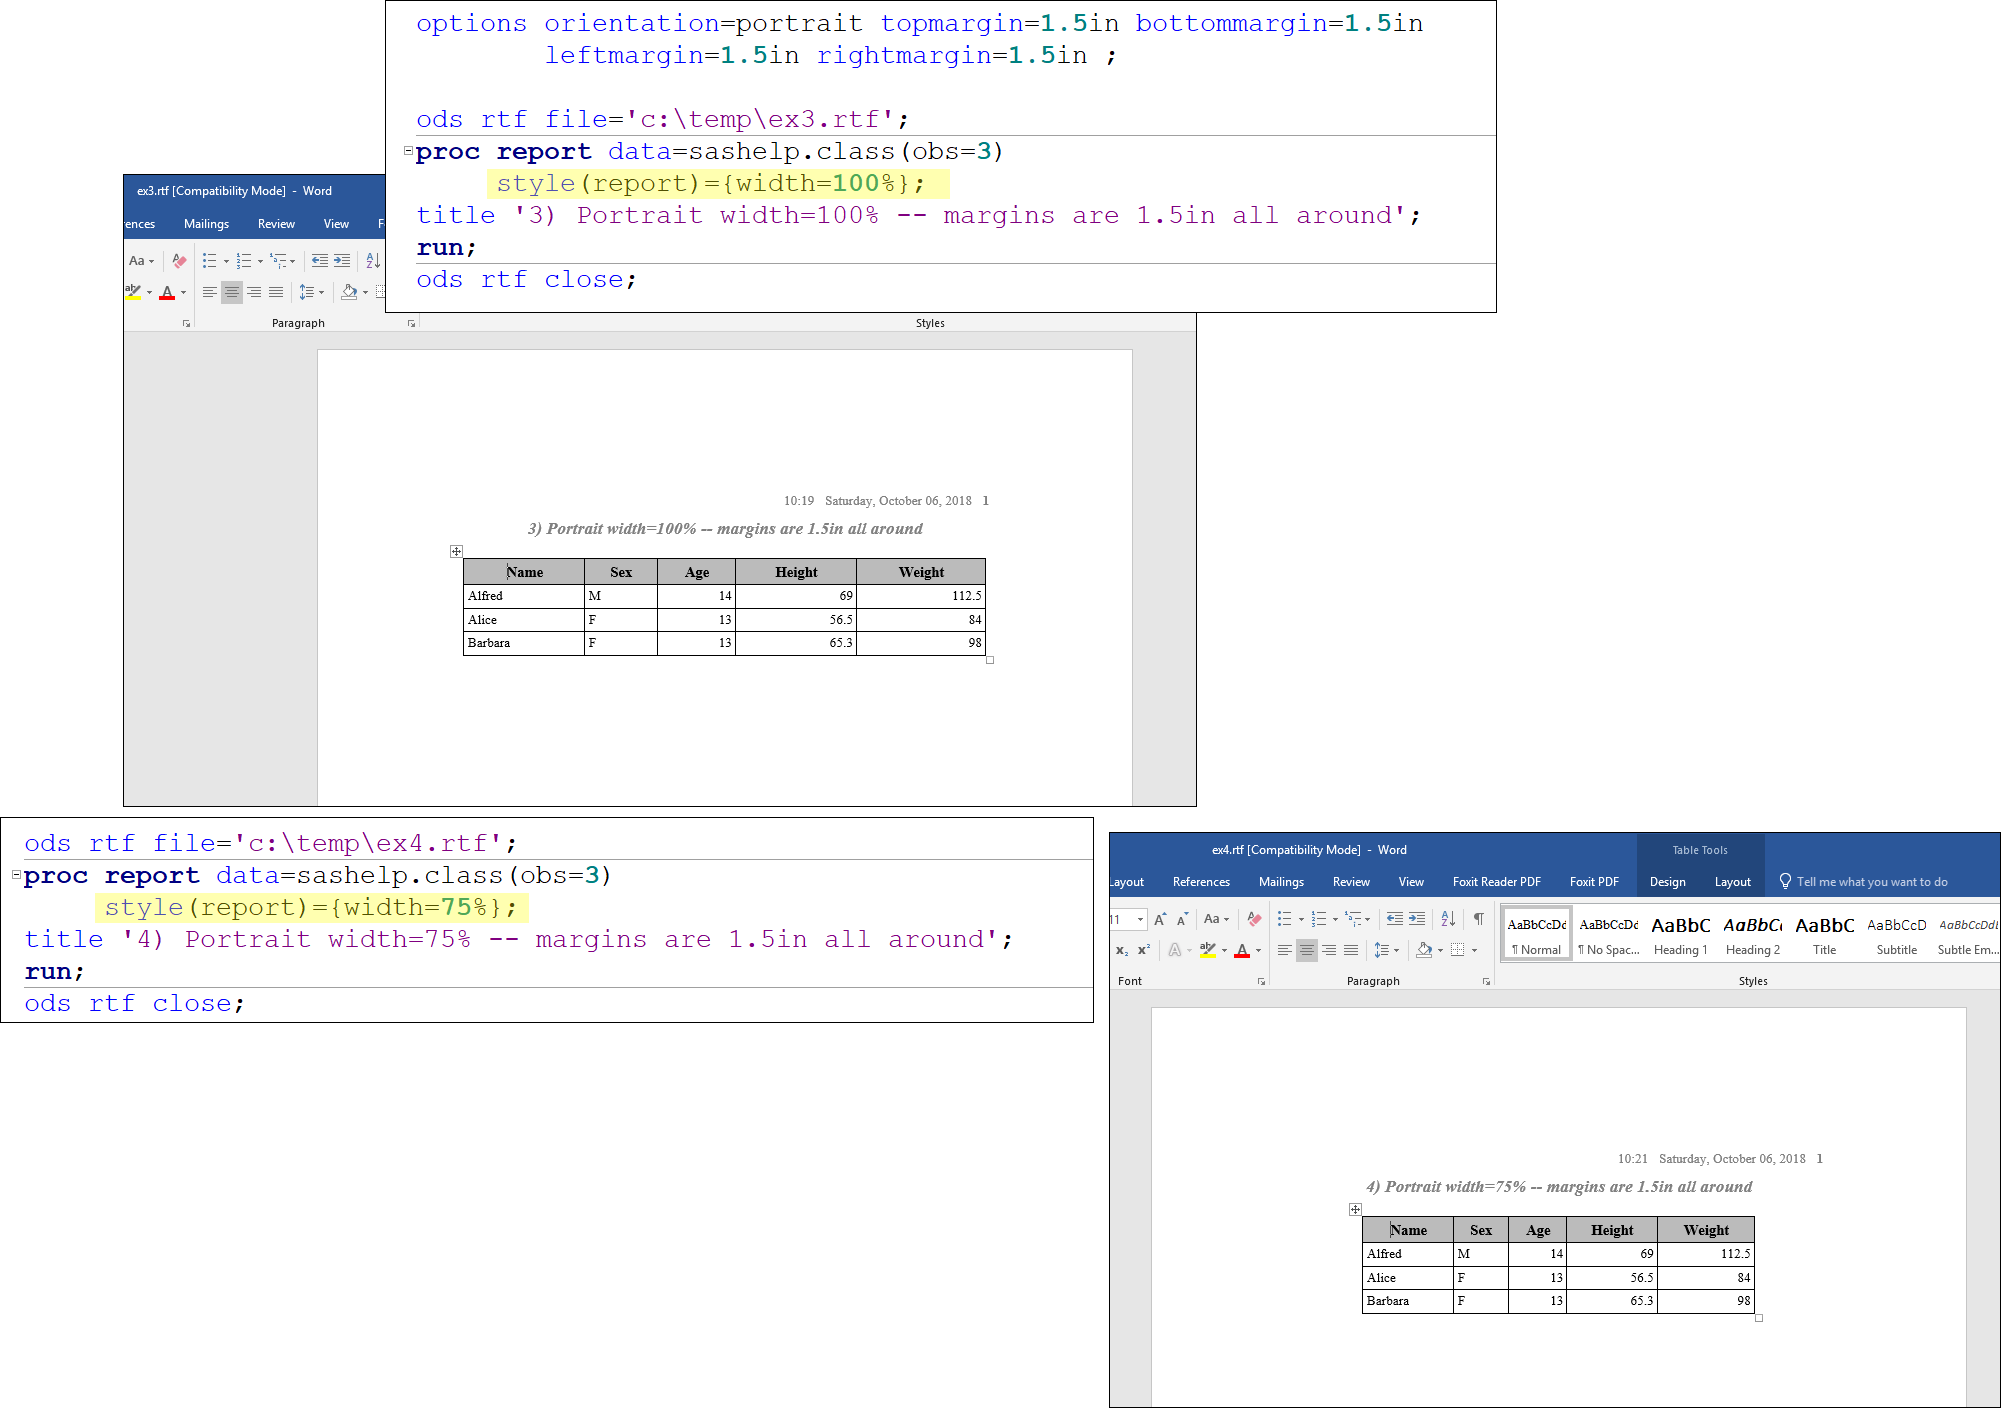This screenshot has height=1408, width=2001.
Task: Click table move handle in ex3 document
Action: pos(456,552)
